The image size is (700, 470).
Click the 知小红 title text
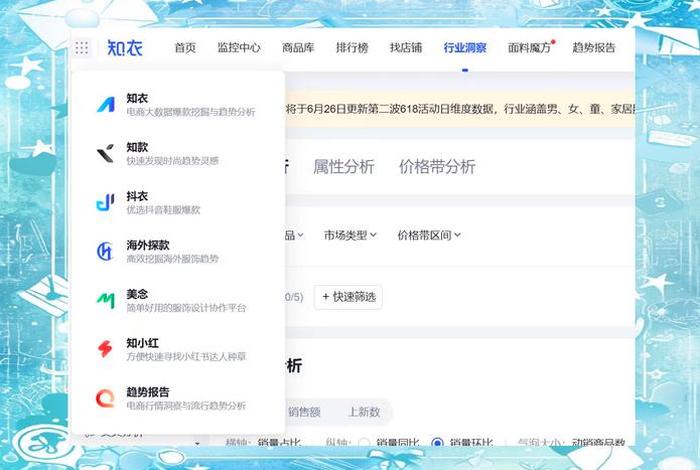tap(142, 343)
